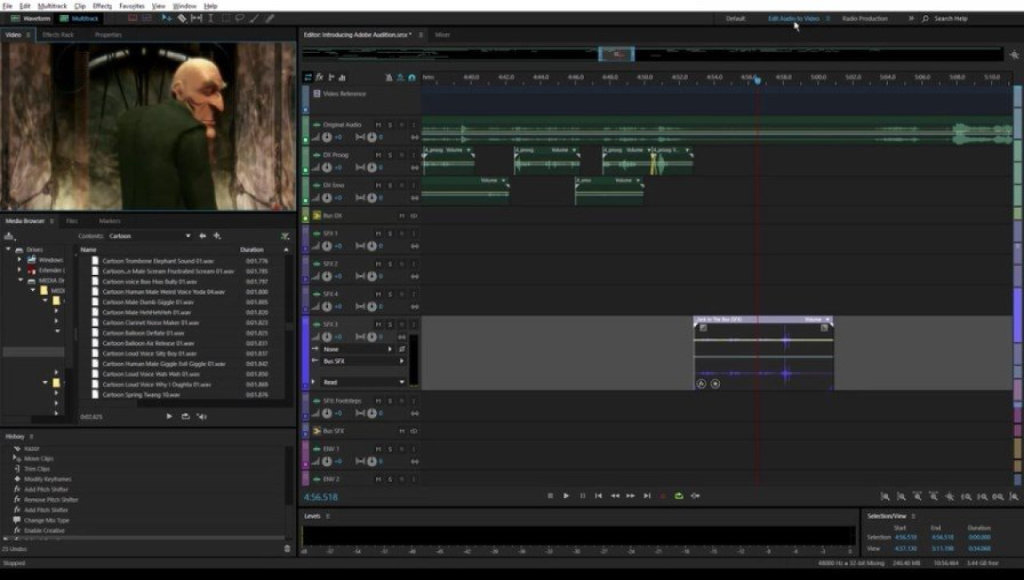The width and height of the screenshot is (1024, 580).
Task: Open the SFX 3 output Bus SFX dropdown
Action: [362, 361]
